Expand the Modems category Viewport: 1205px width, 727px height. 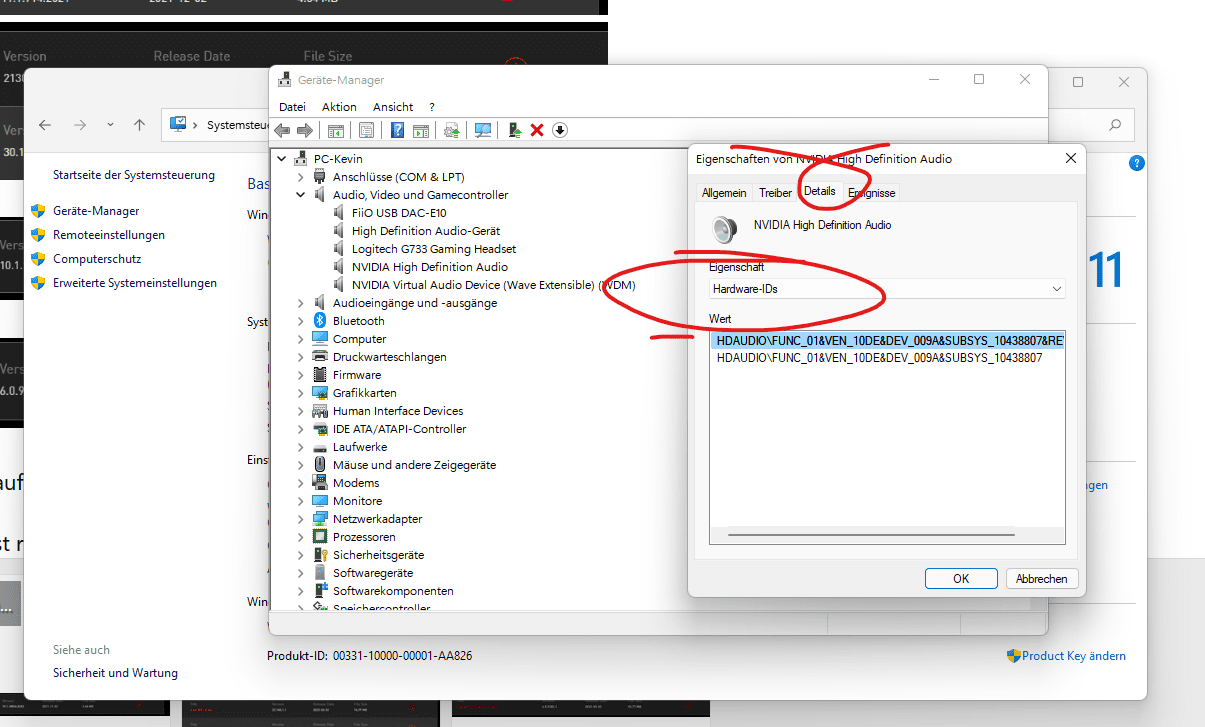(x=301, y=483)
